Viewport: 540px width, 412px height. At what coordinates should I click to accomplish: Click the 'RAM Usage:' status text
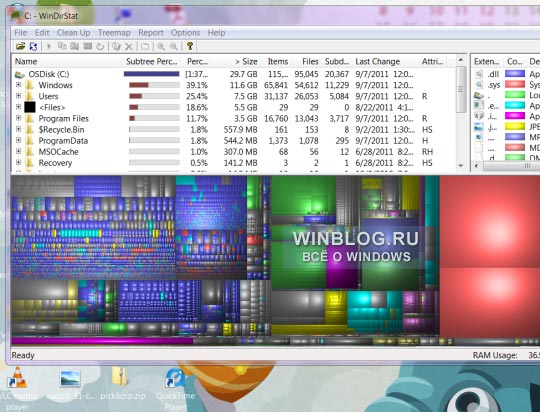(495, 355)
